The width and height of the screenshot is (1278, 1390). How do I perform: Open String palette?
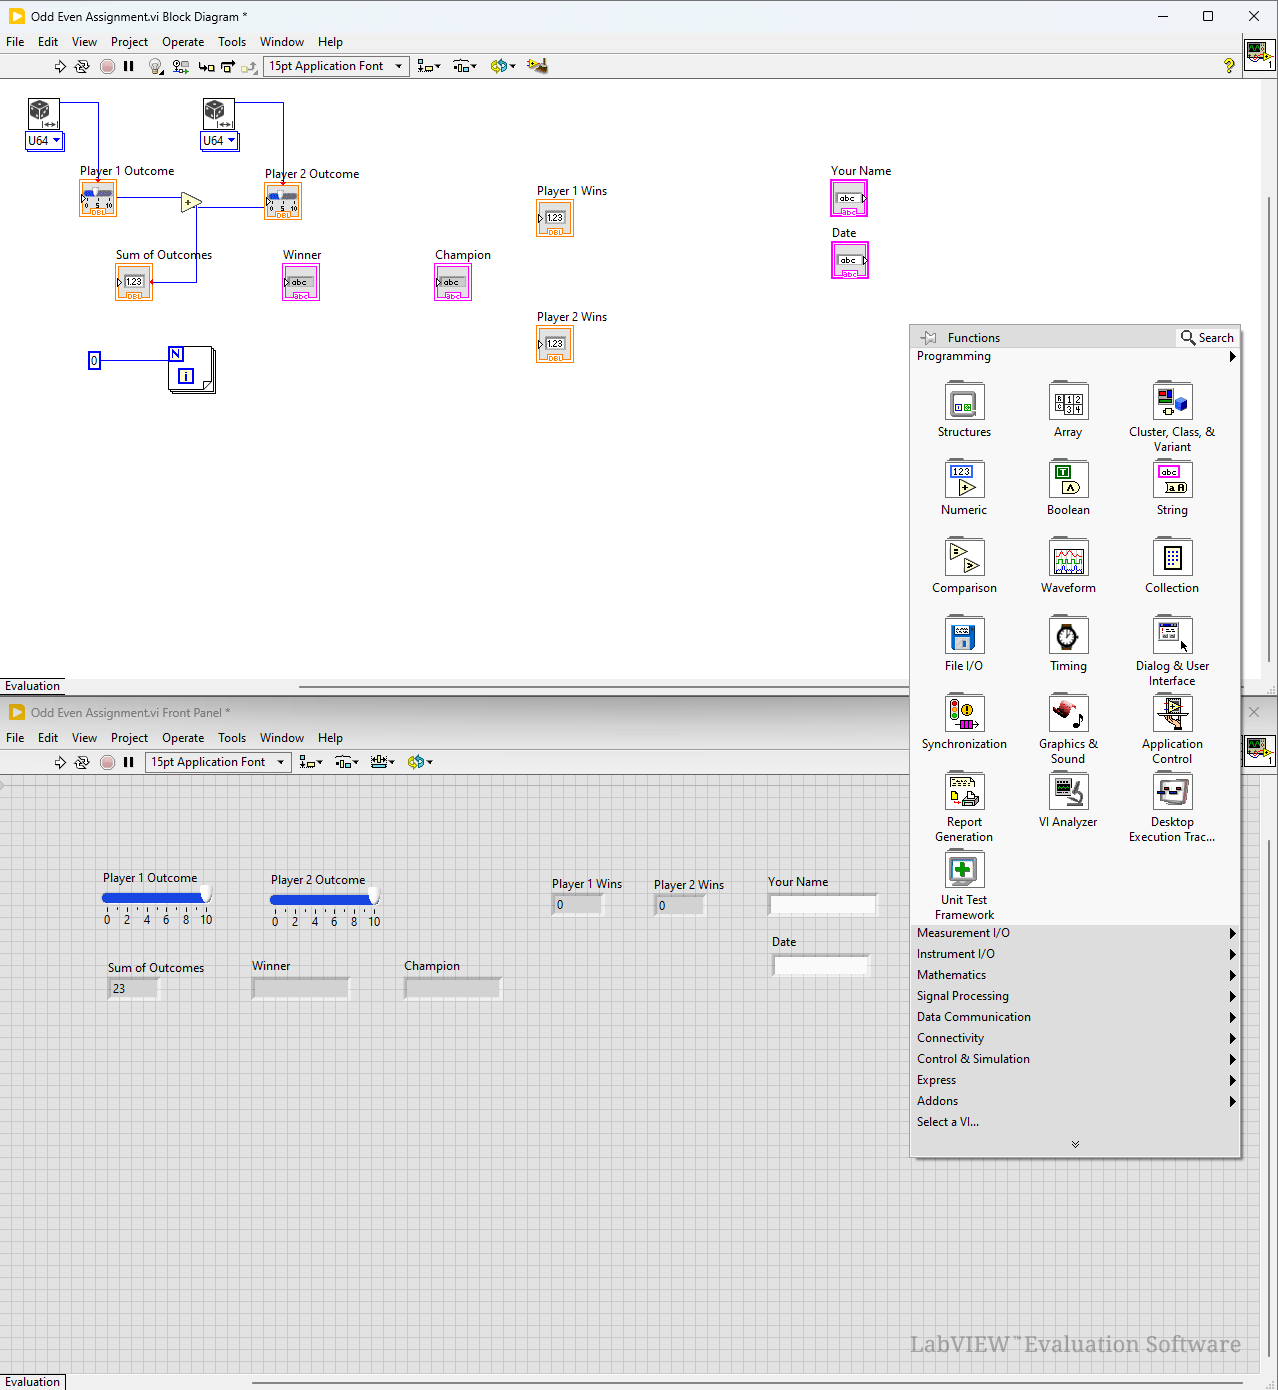tap(1172, 488)
